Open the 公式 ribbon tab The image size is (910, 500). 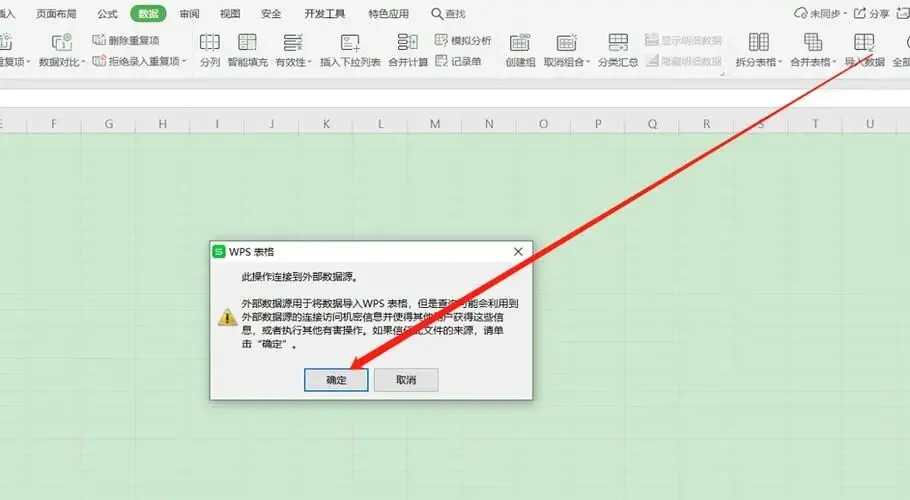pos(107,13)
